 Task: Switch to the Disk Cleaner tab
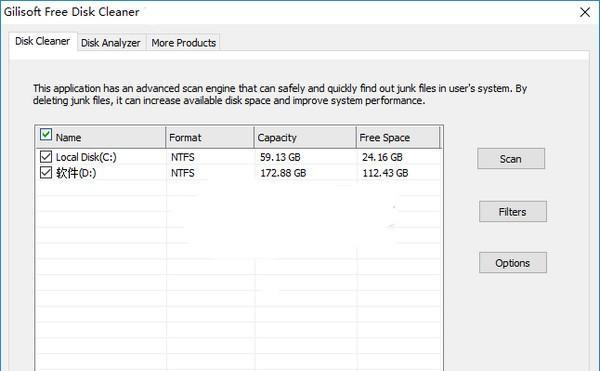(42, 41)
